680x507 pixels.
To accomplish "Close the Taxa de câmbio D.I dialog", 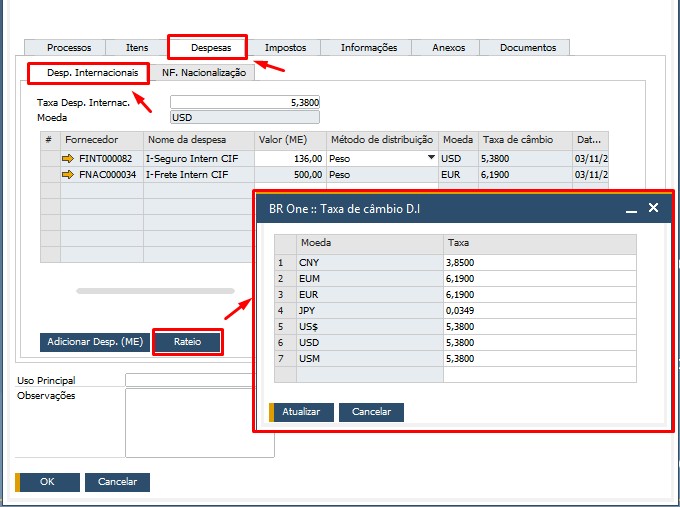I will click(x=653, y=208).
